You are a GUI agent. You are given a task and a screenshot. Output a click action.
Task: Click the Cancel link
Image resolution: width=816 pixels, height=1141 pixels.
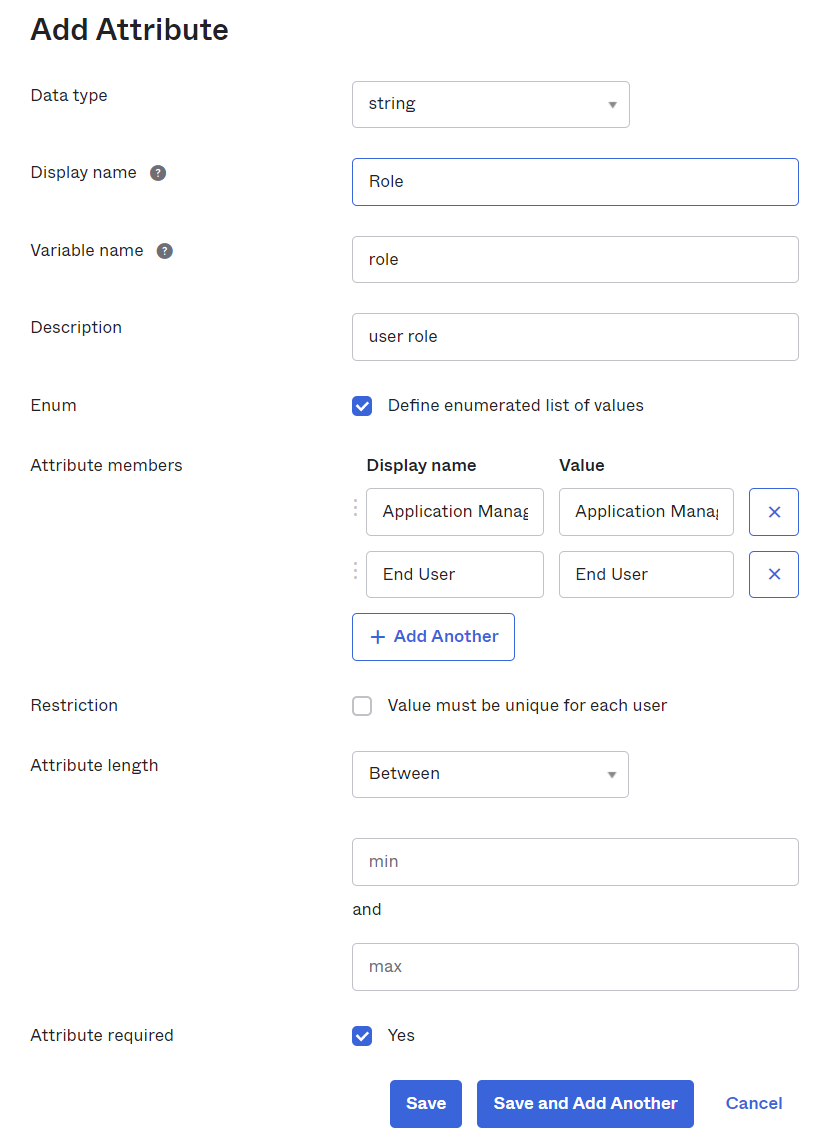(753, 1103)
